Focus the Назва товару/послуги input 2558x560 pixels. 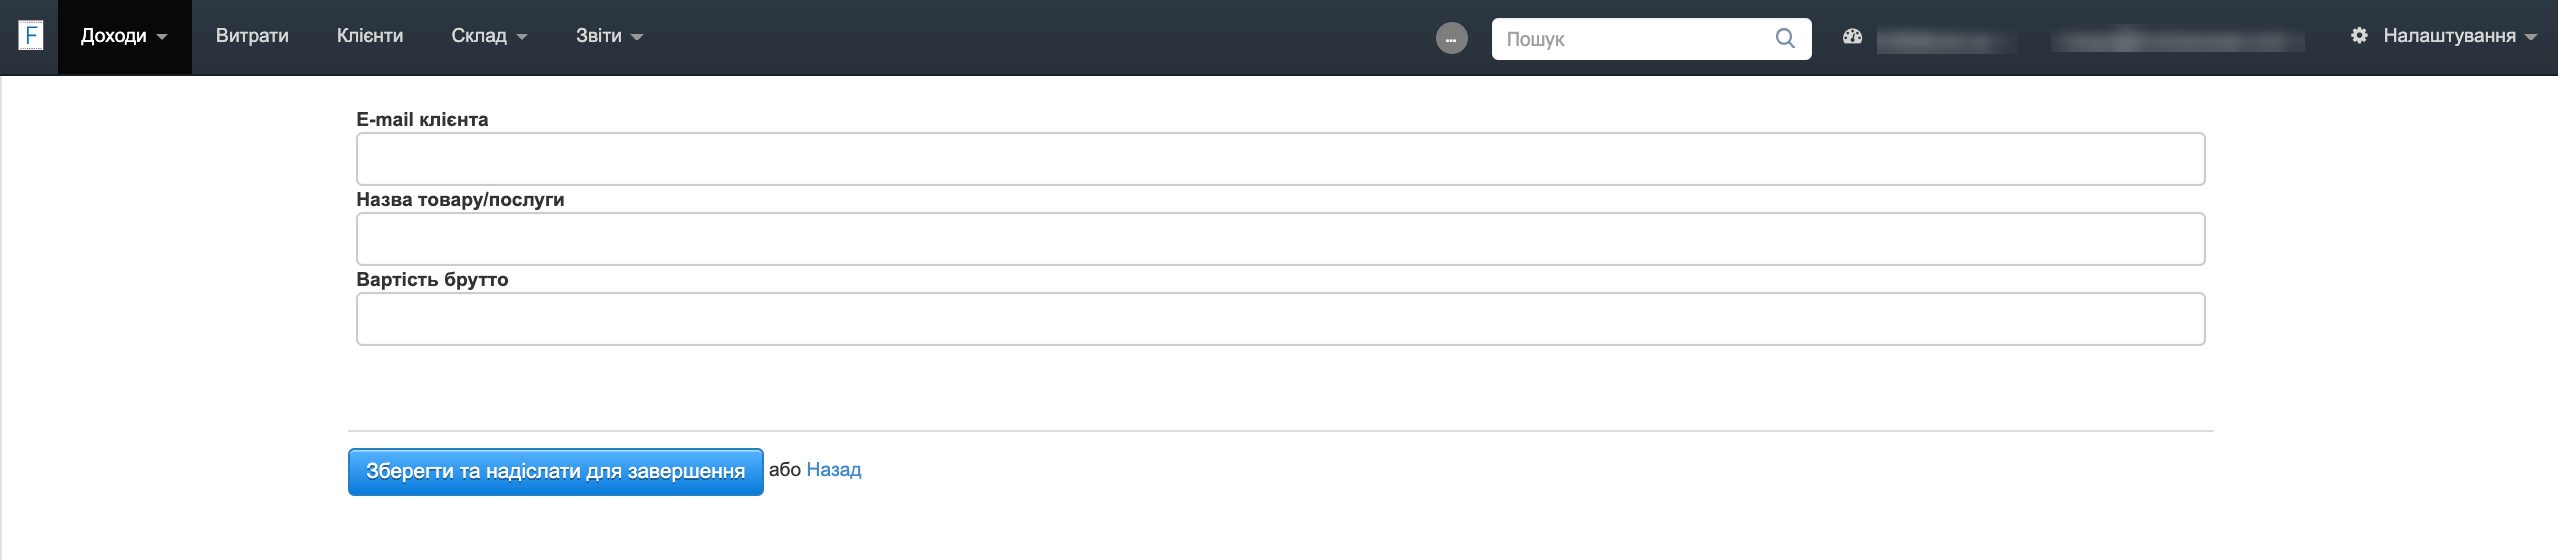click(1280, 239)
